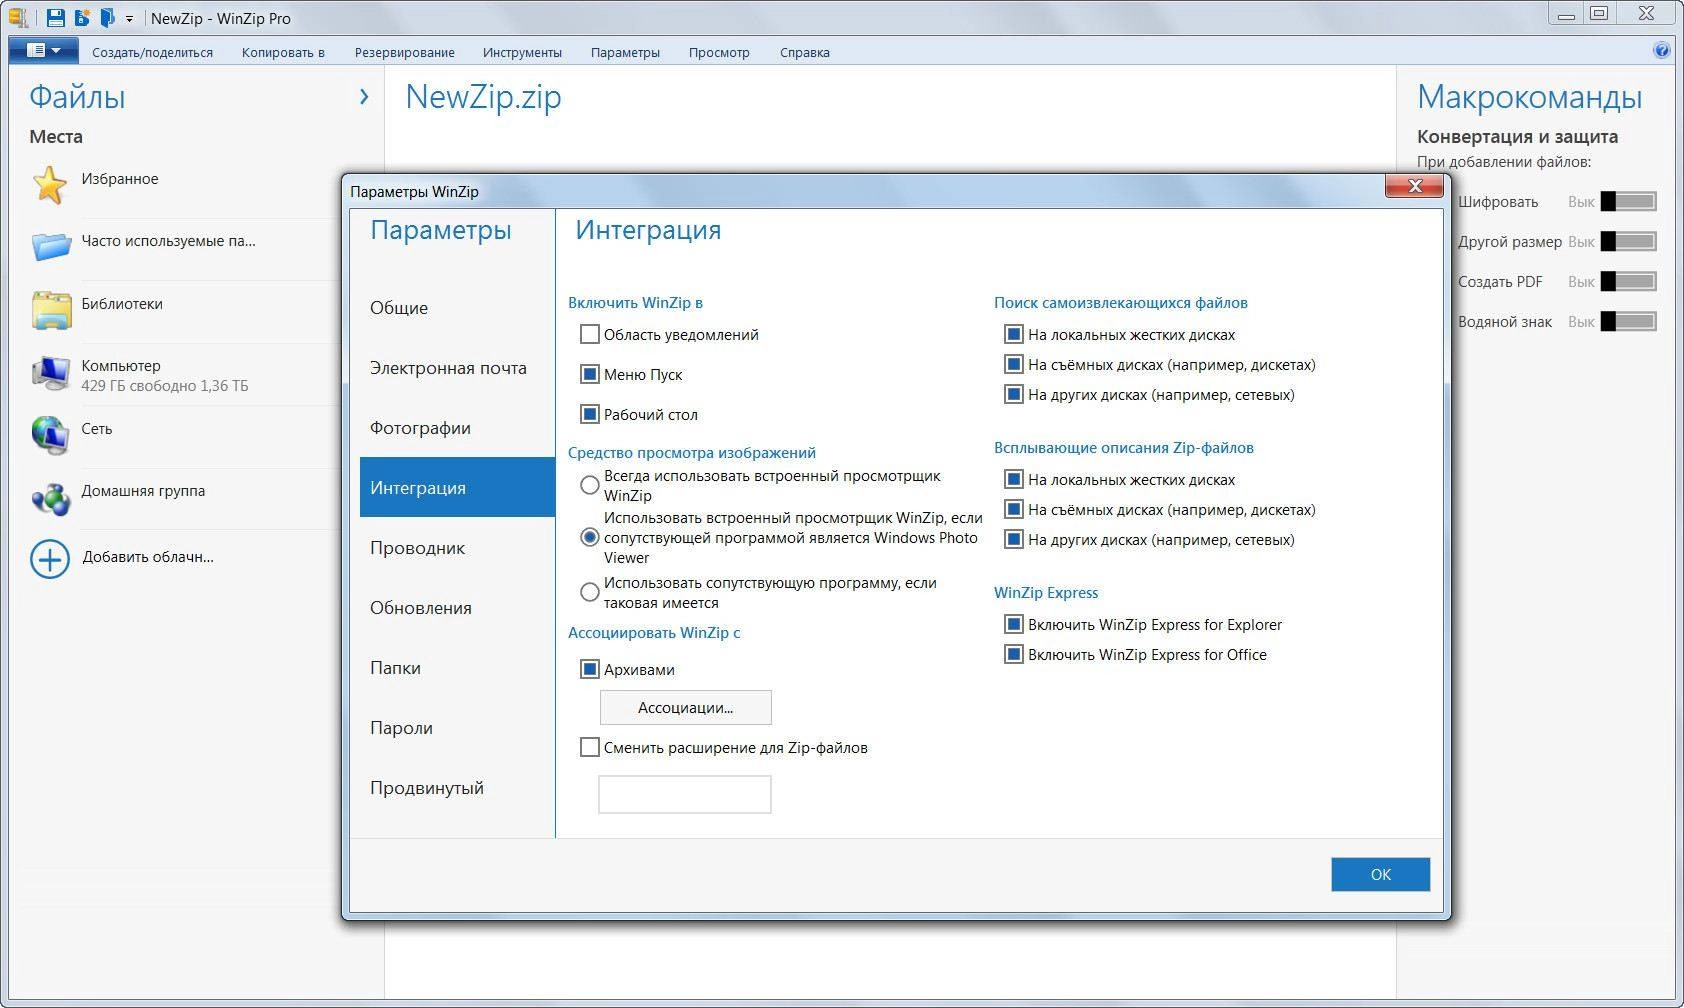Image resolution: width=1684 pixels, height=1008 pixels.
Task: Close the Параметры WinZip dialog
Action: coord(1415,186)
